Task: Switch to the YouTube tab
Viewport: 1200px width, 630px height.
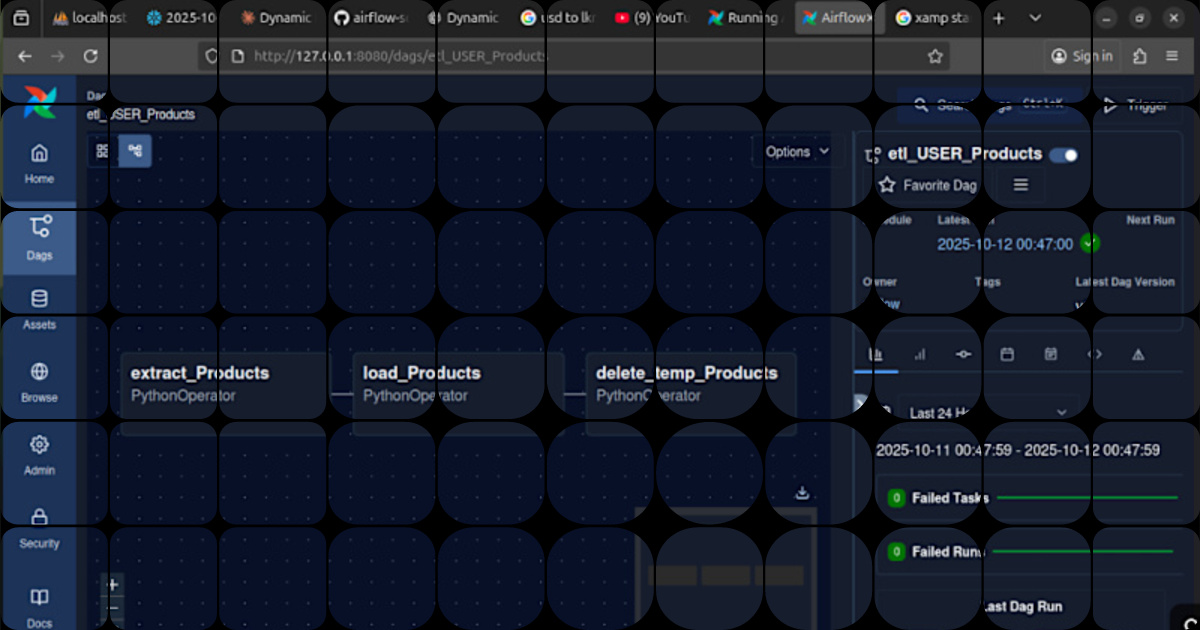Action: (653, 18)
